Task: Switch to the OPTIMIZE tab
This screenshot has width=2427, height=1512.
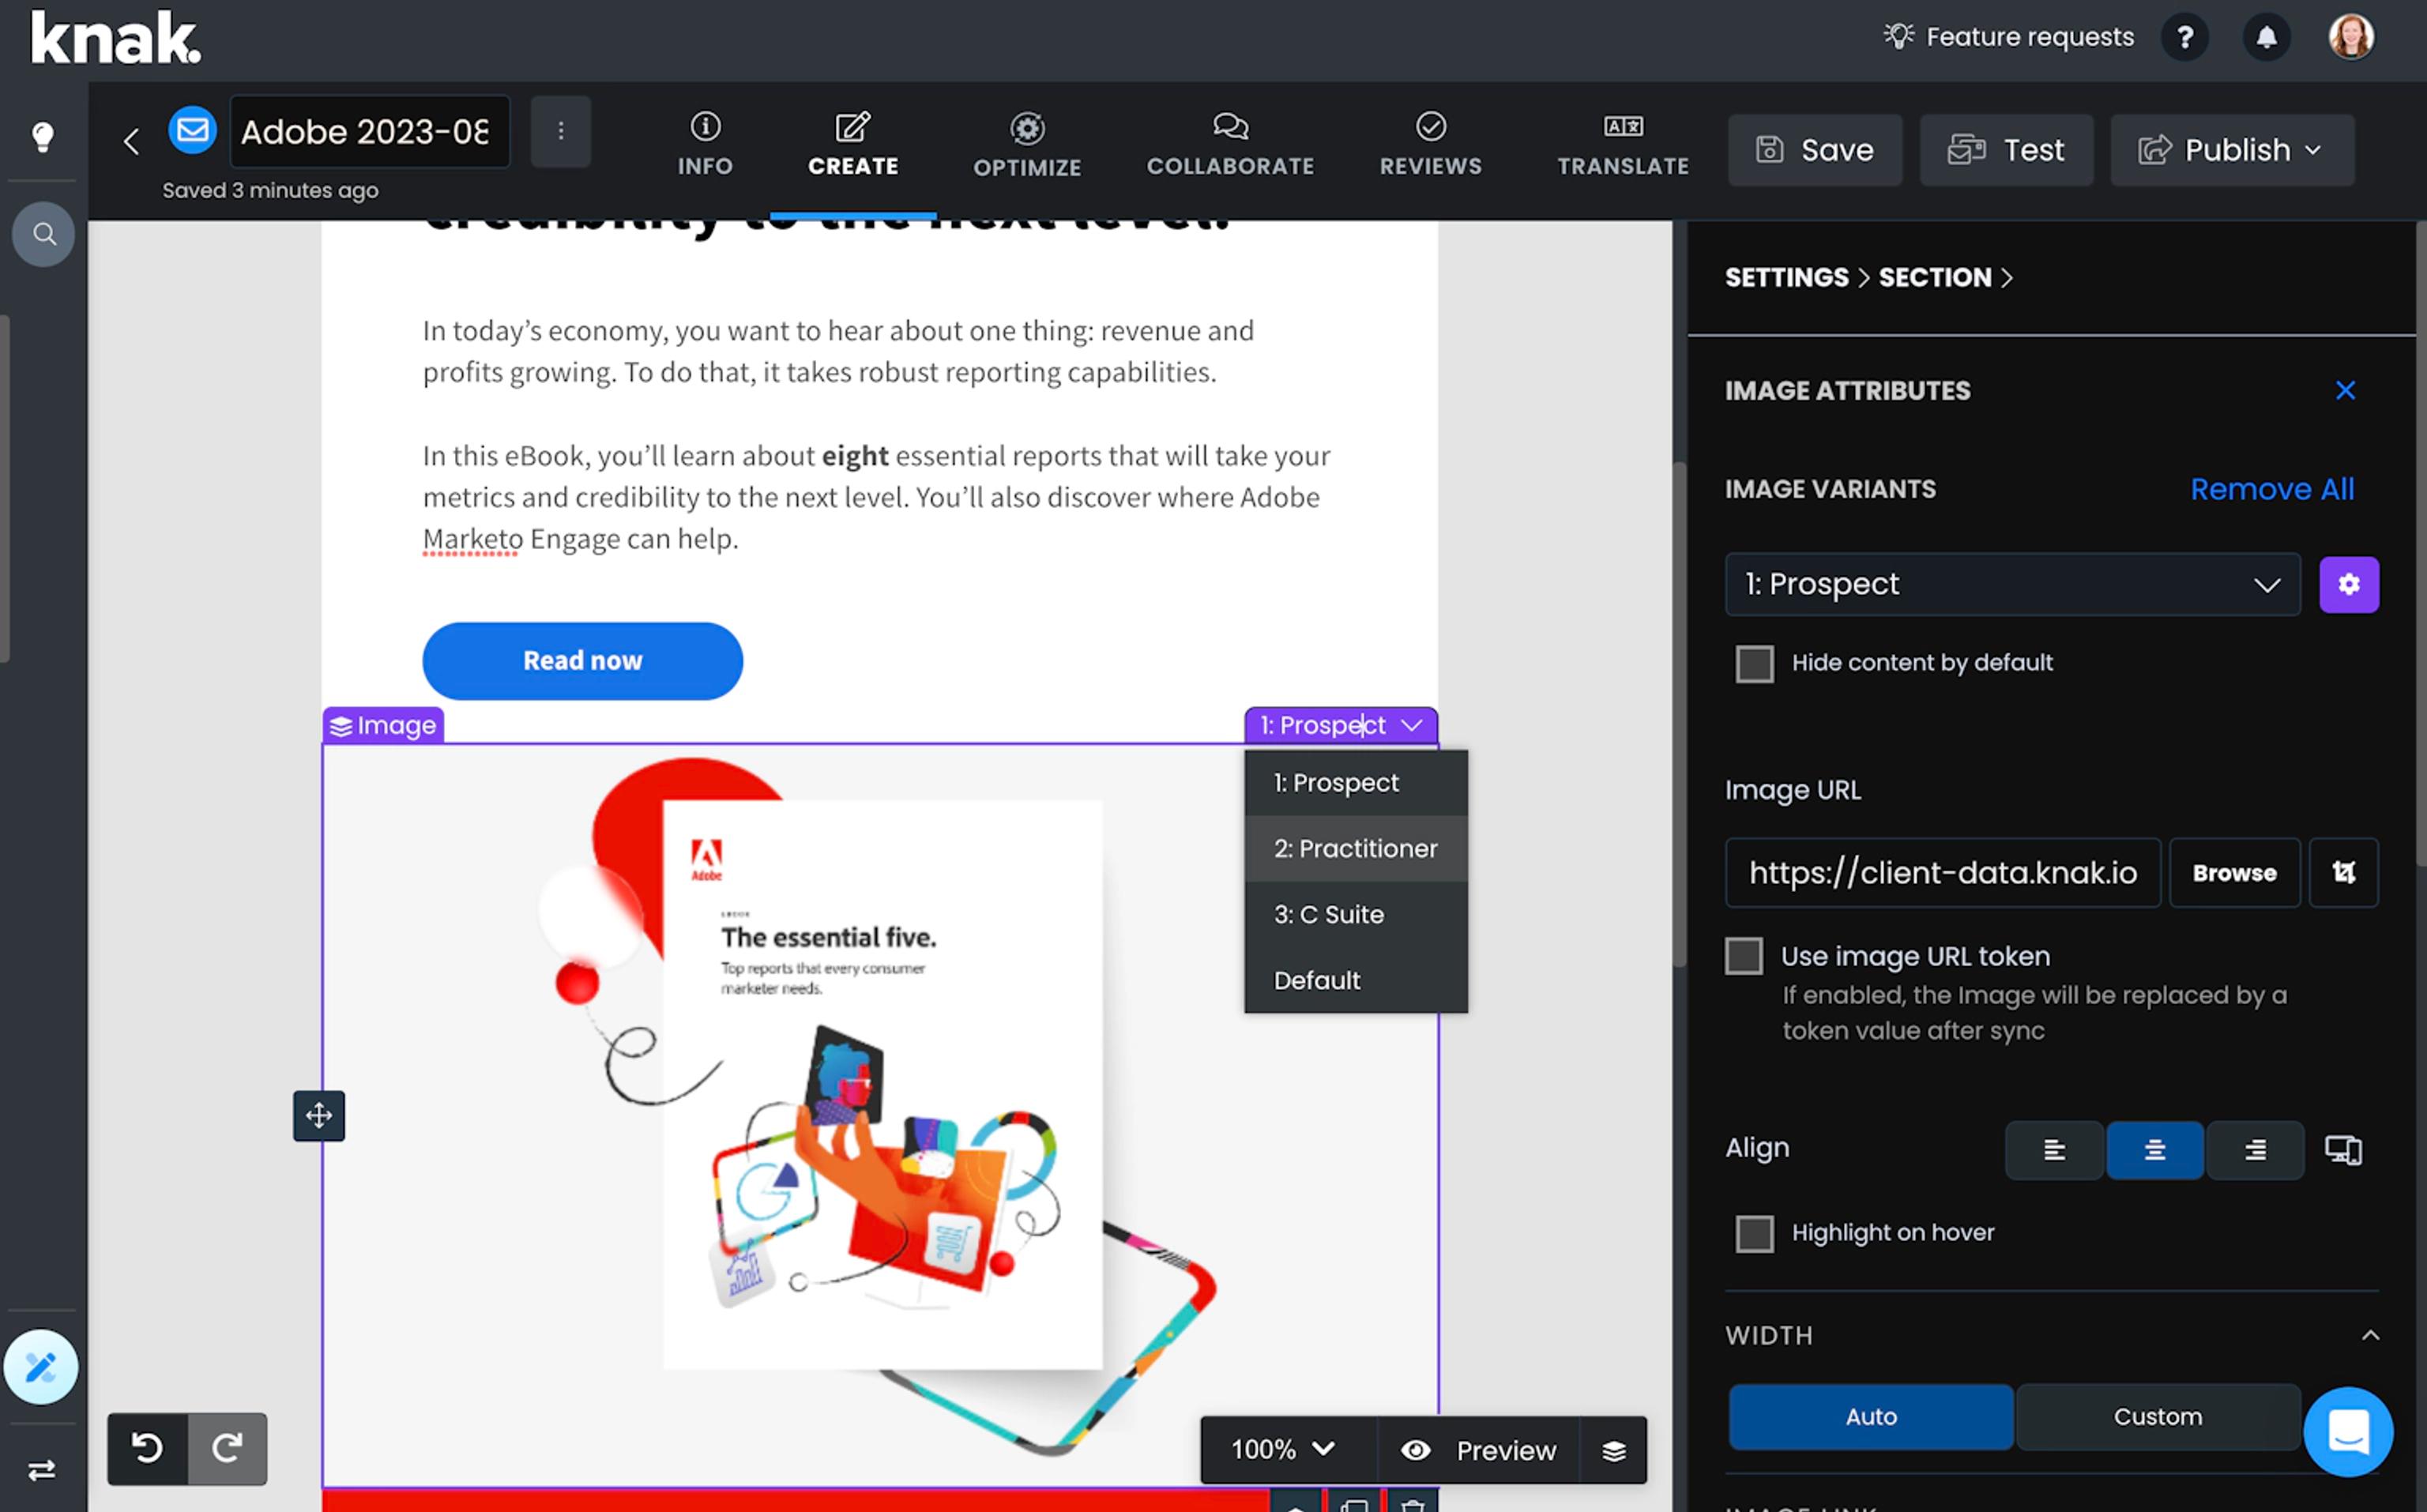Action: [x=1027, y=146]
